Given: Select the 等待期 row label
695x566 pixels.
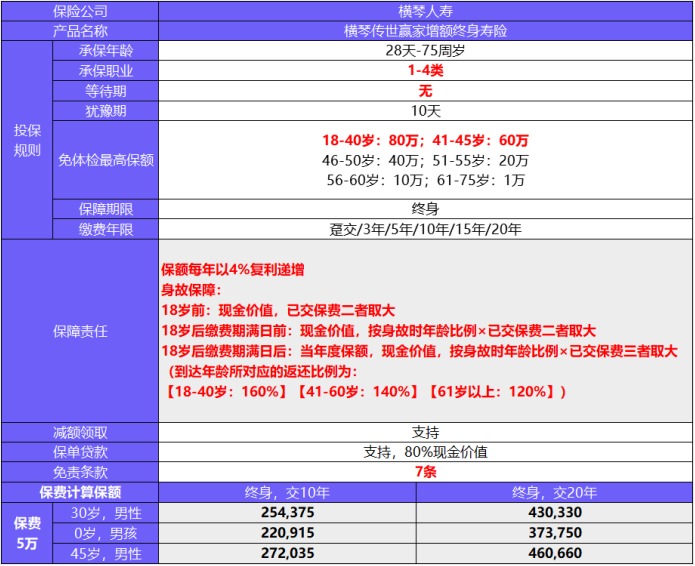Looking at the screenshot, I should (x=106, y=91).
